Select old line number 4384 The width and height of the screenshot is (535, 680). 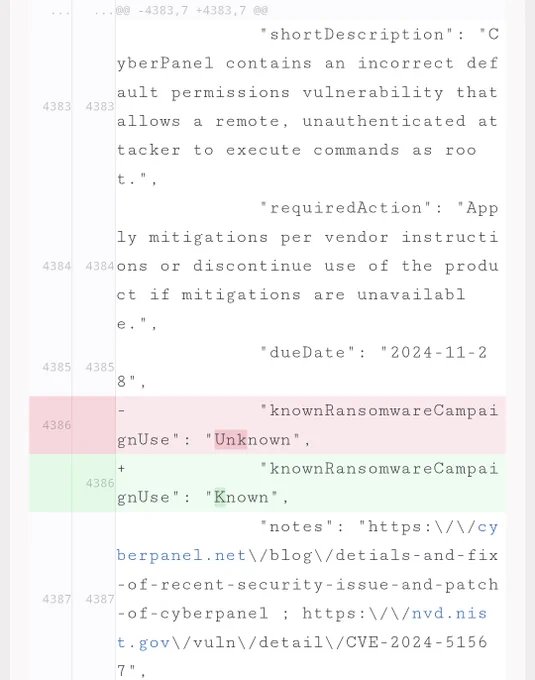tap(56, 266)
